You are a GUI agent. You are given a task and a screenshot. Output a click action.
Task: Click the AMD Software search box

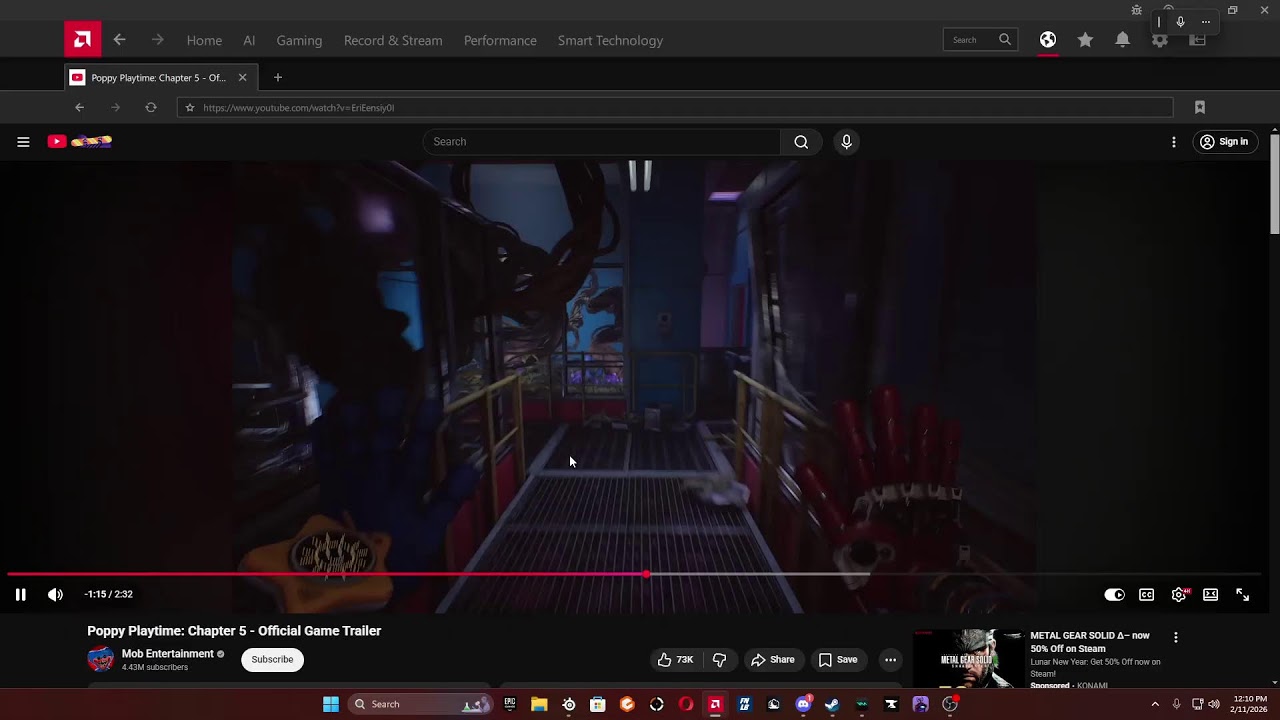click(980, 40)
